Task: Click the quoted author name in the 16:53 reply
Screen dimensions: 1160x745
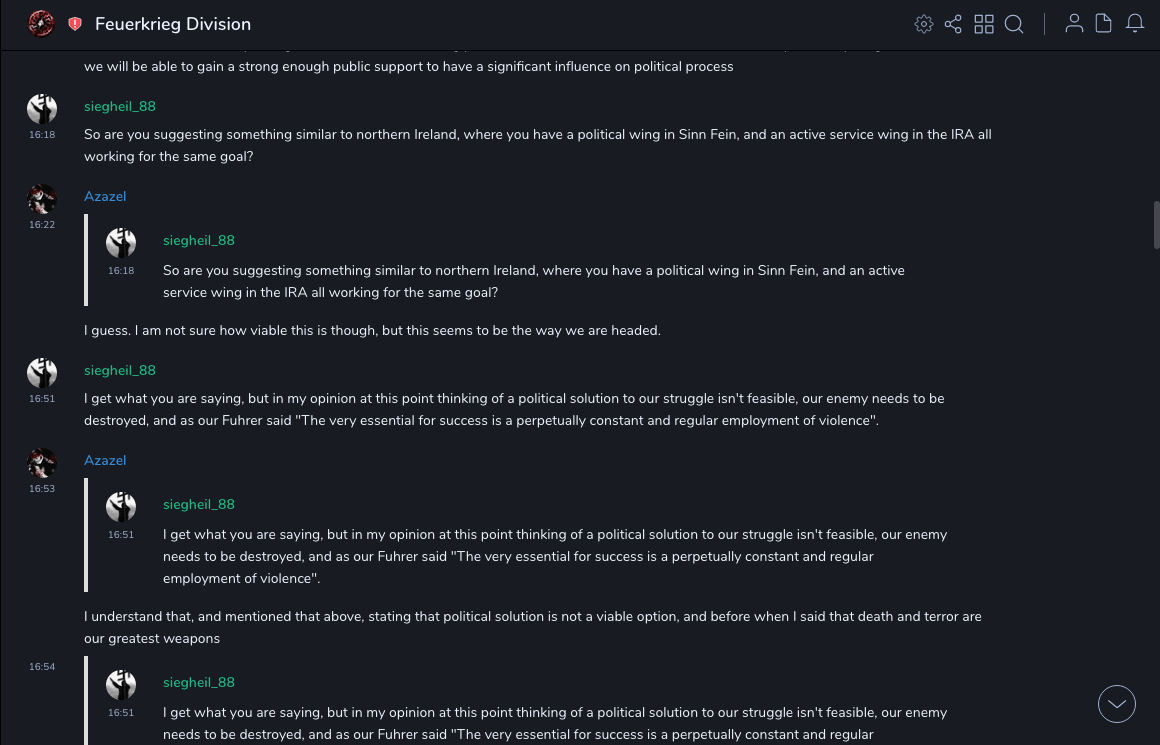Action: (199, 505)
